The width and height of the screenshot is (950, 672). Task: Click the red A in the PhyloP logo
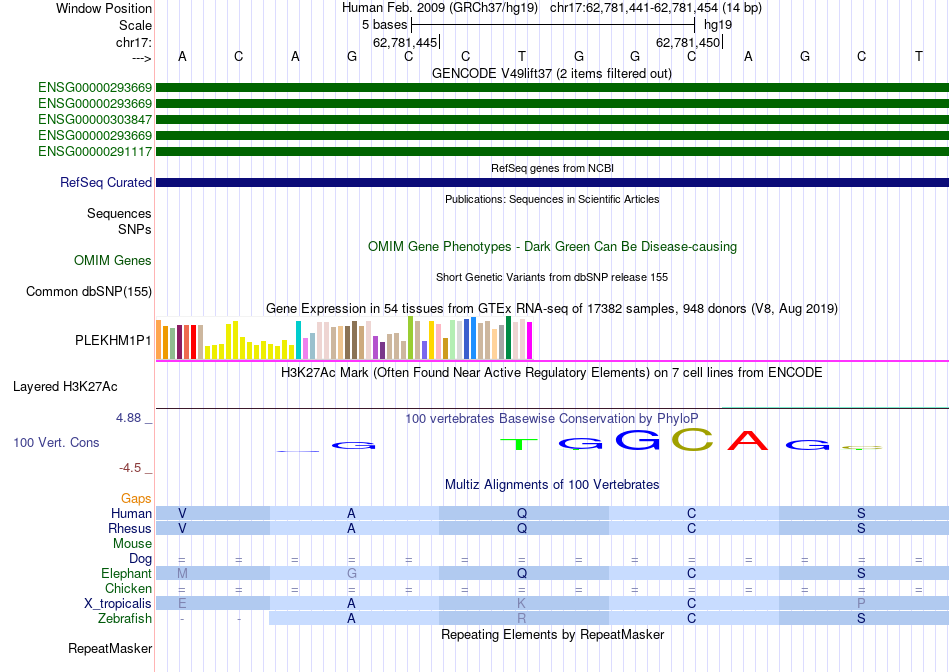click(x=748, y=440)
